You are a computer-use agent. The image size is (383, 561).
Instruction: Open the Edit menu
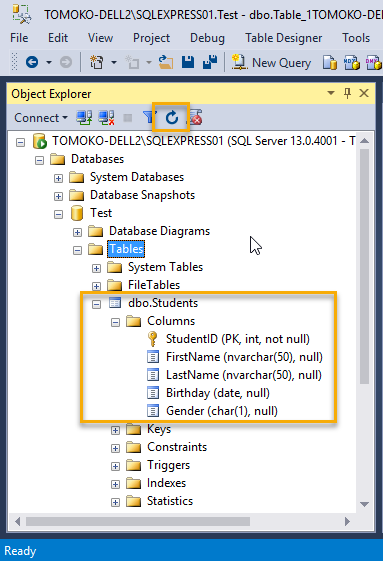pyautogui.click(x=58, y=38)
